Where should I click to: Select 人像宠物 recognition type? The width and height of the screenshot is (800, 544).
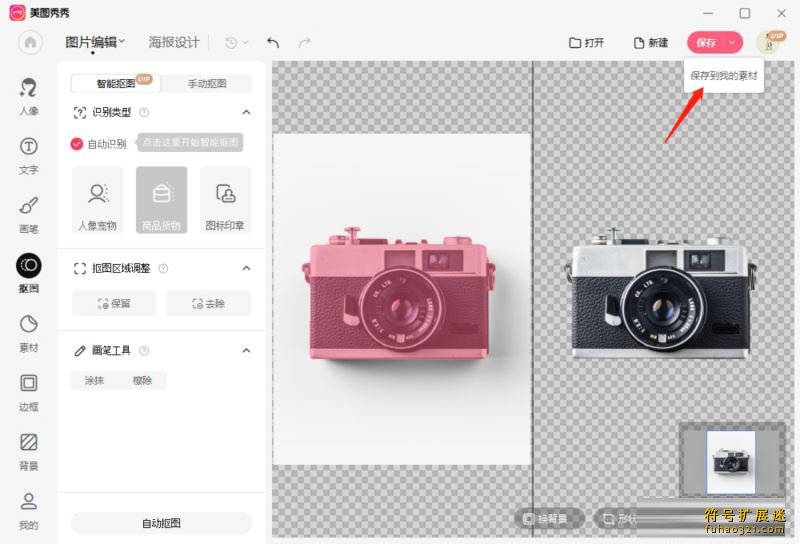click(x=97, y=201)
